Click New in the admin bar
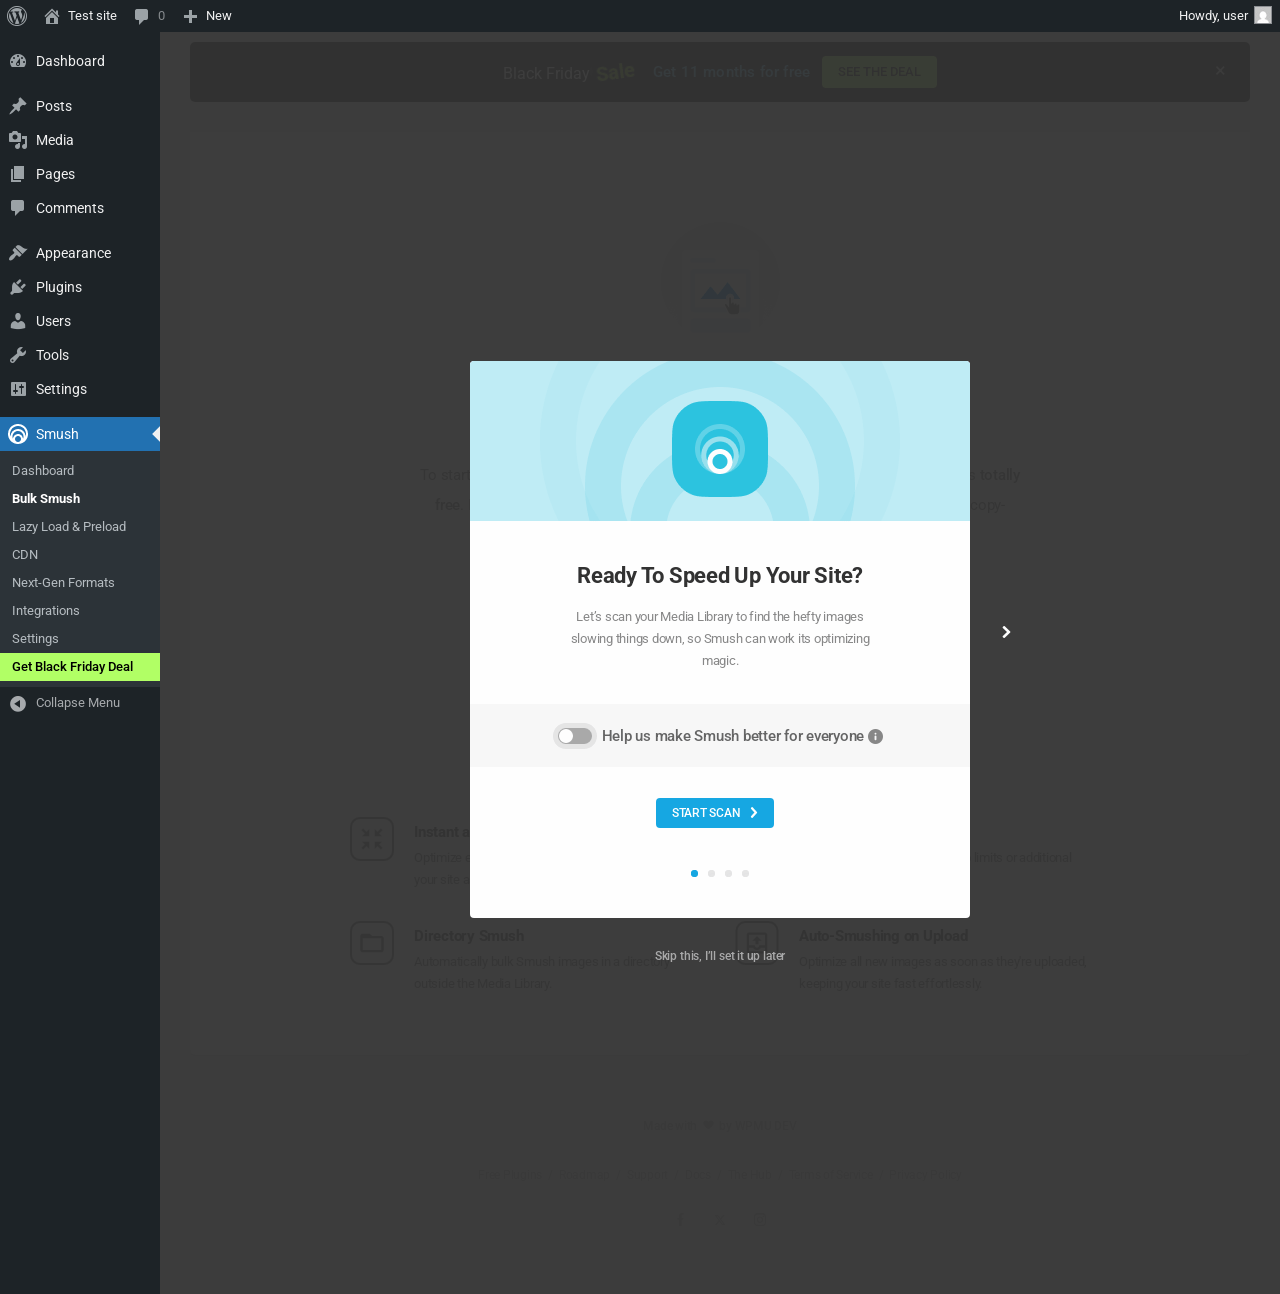1280x1294 pixels. click(208, 16)
